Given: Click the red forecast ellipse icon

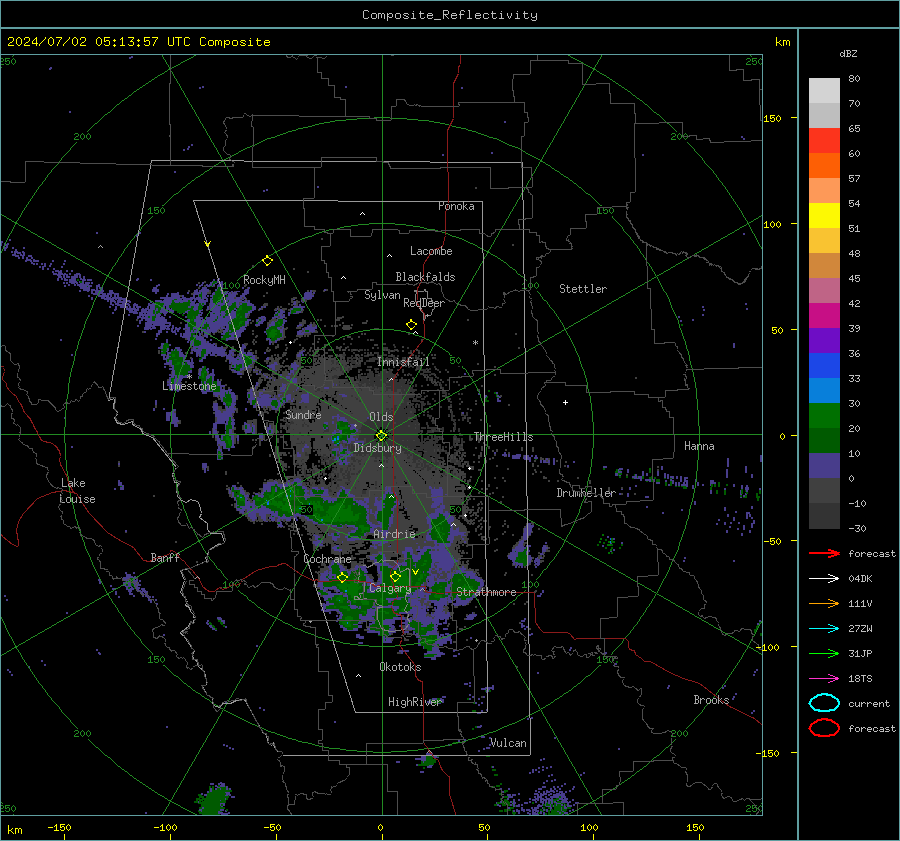Looking at the screenshot, I should point(824,728).
